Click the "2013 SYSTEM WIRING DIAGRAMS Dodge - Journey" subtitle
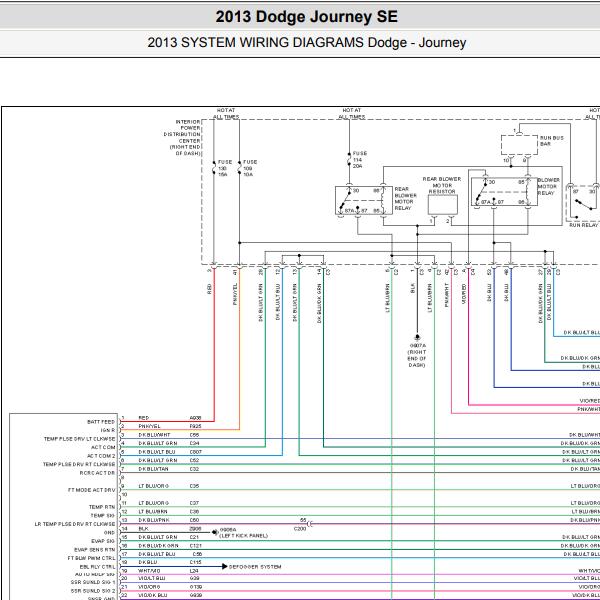This screenshot has width=600, height=600. 307,42
